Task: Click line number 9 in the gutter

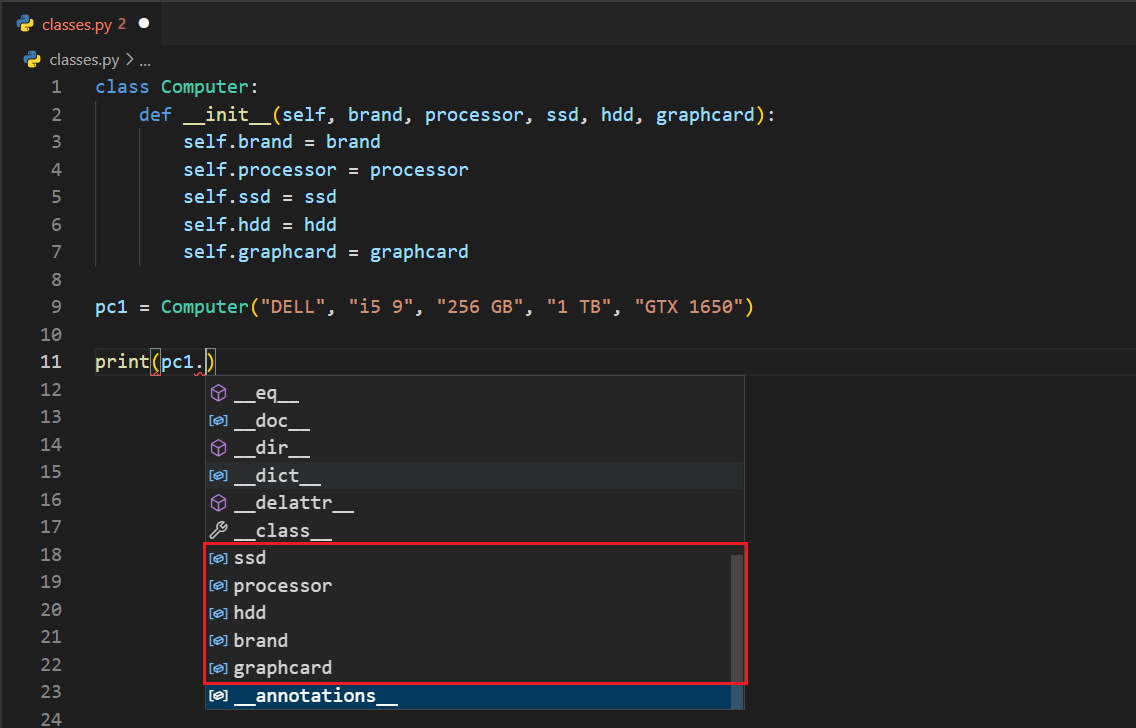Action: [55, 307]
